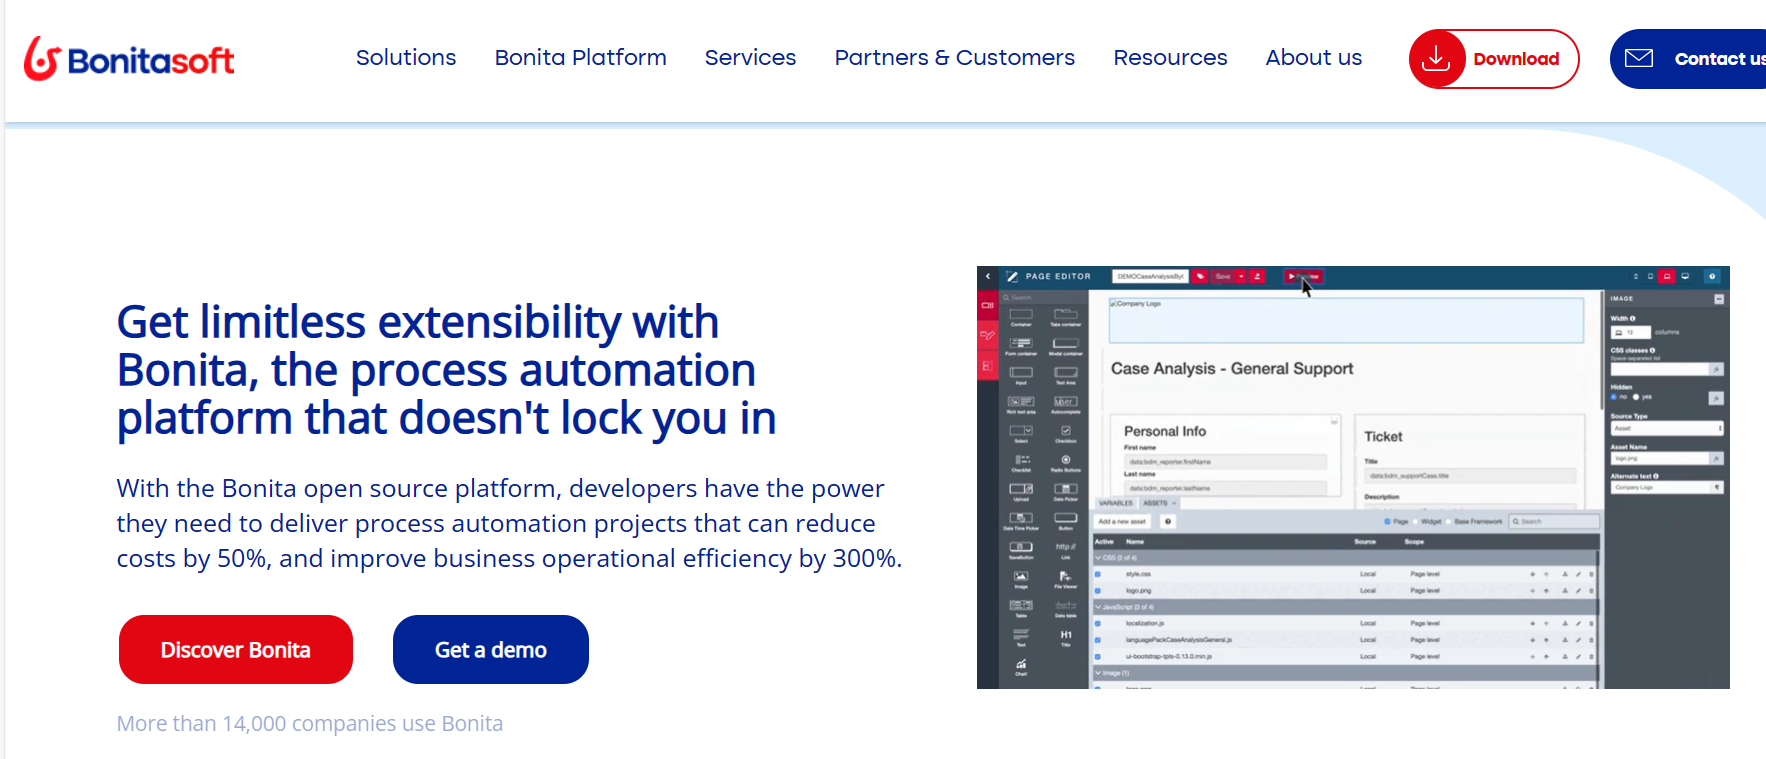Click the Bonitasoft logo
1766x759 pixels.
129,59
